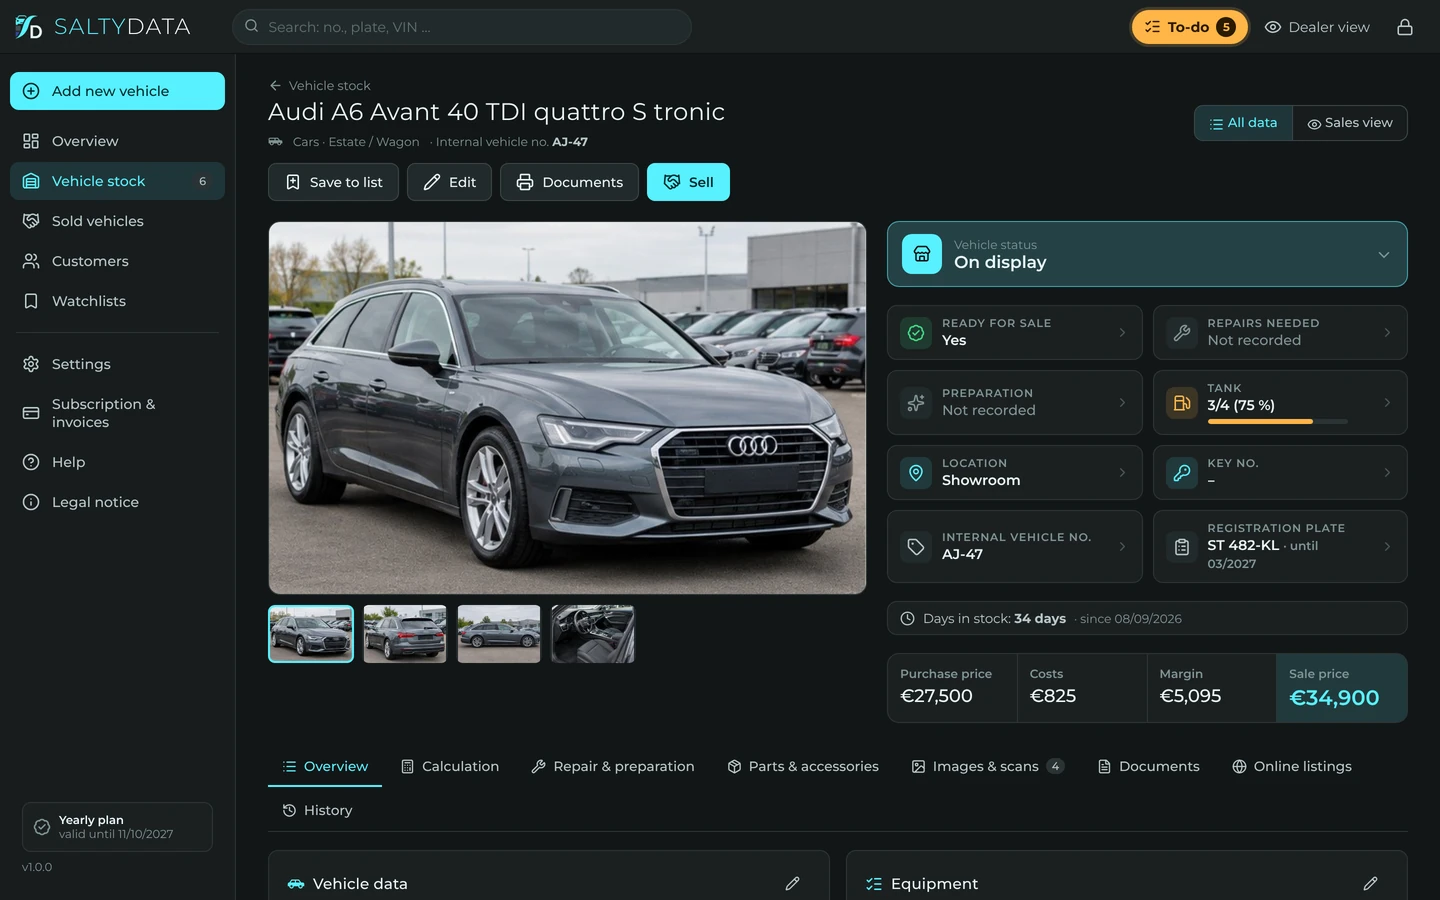Expand Vehicle status On display dropdown
The image size is (1440, 900).
pos(1147,254)
